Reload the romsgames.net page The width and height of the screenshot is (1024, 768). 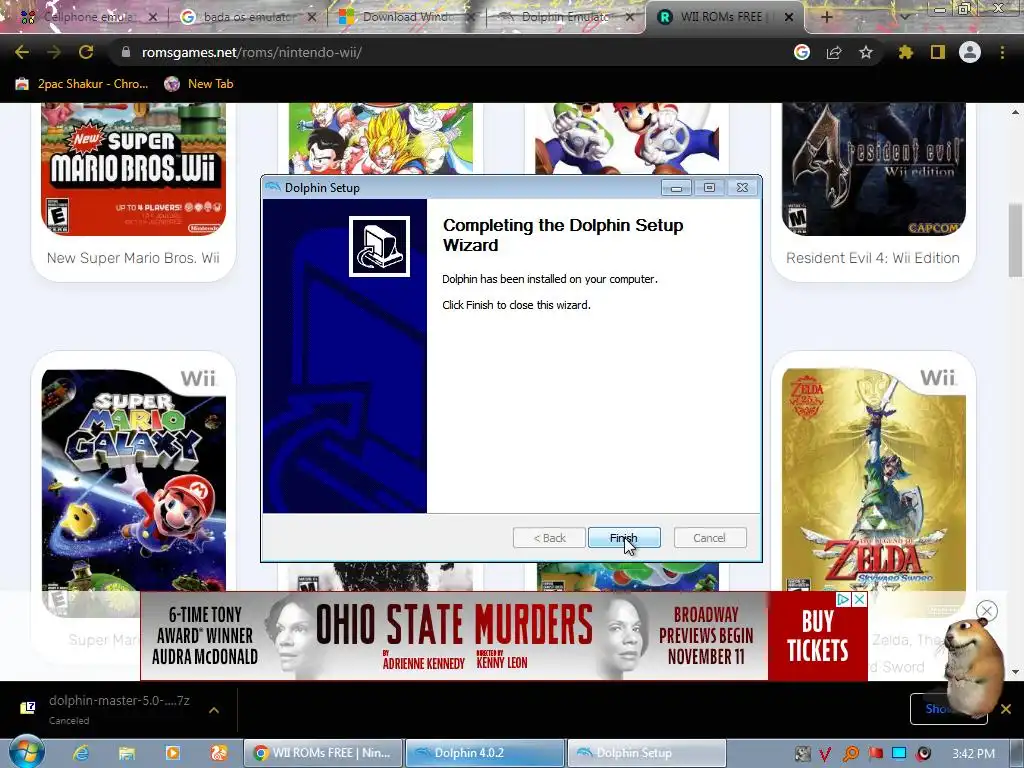coord(86,52)
